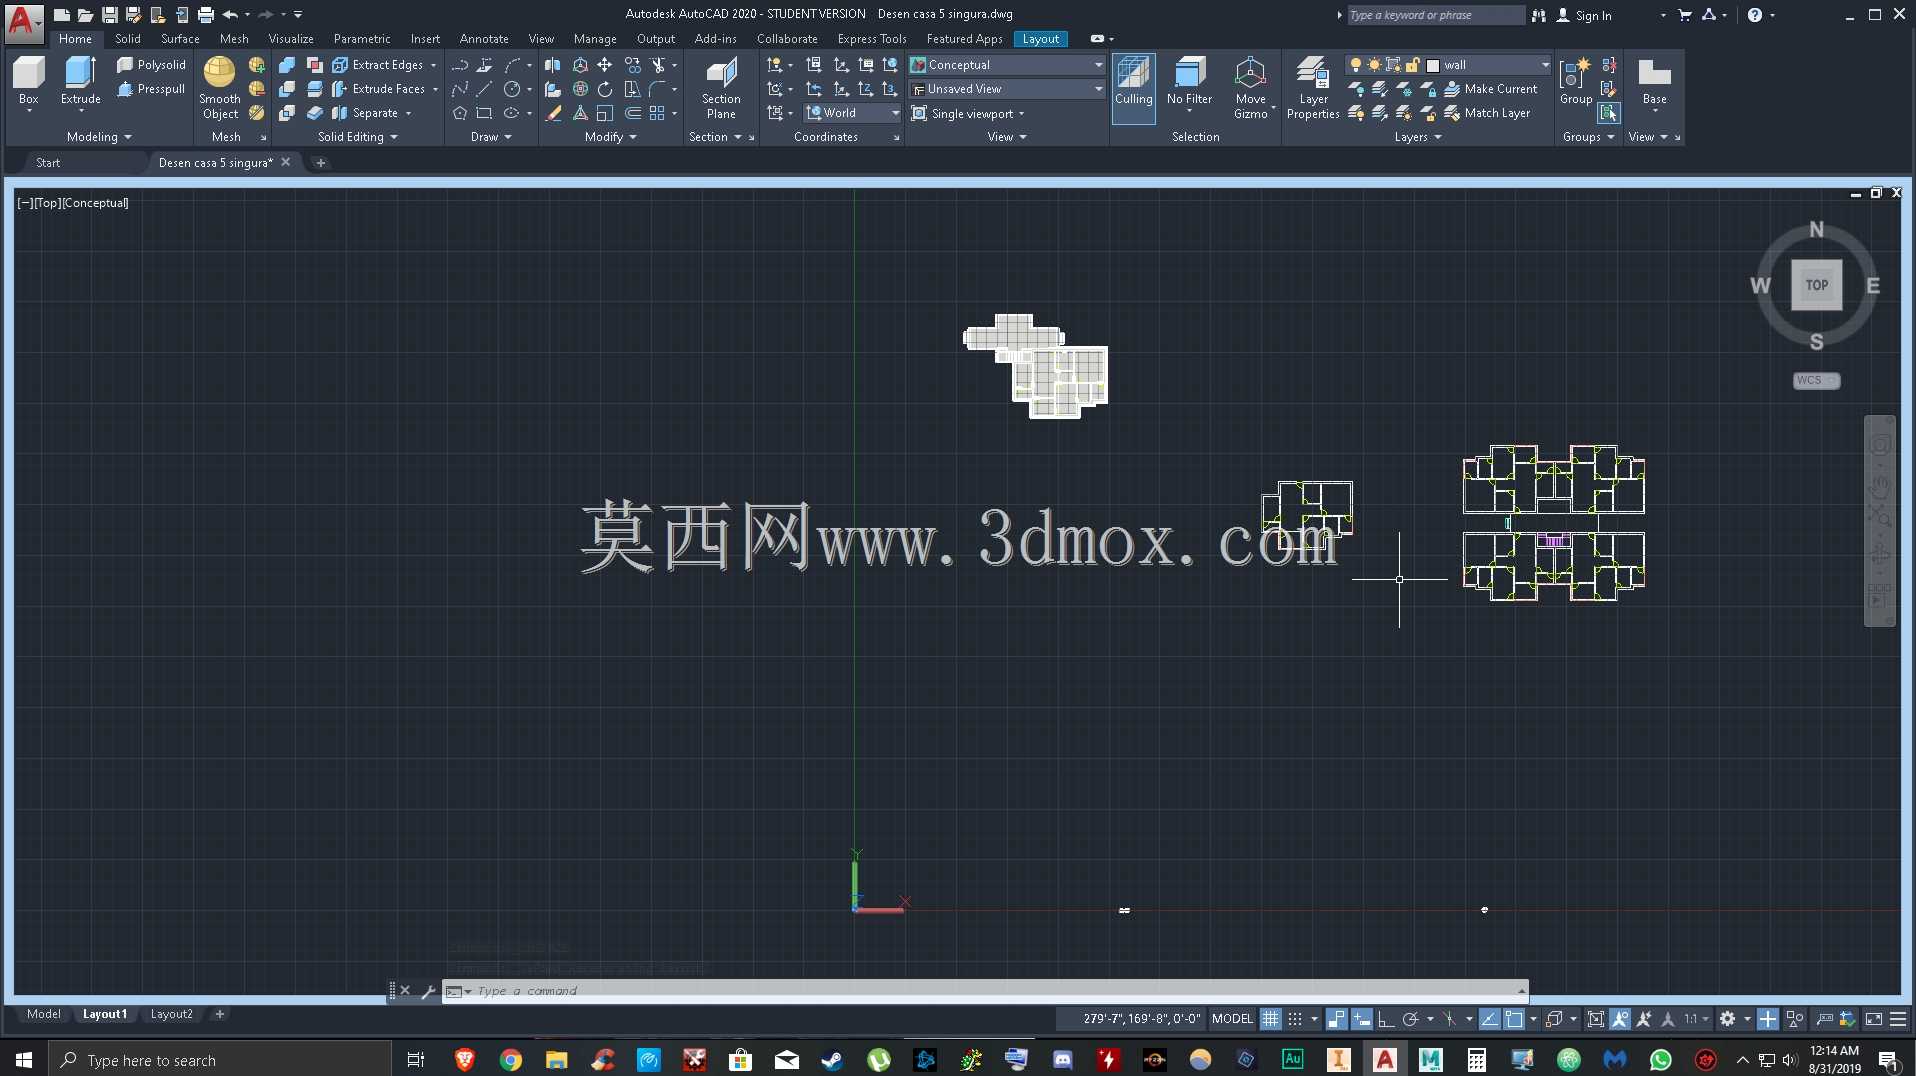Select the Rectangle tool in Draw panel
The width and height of the screenshot is (1916, 1076).
pos(484,113)
